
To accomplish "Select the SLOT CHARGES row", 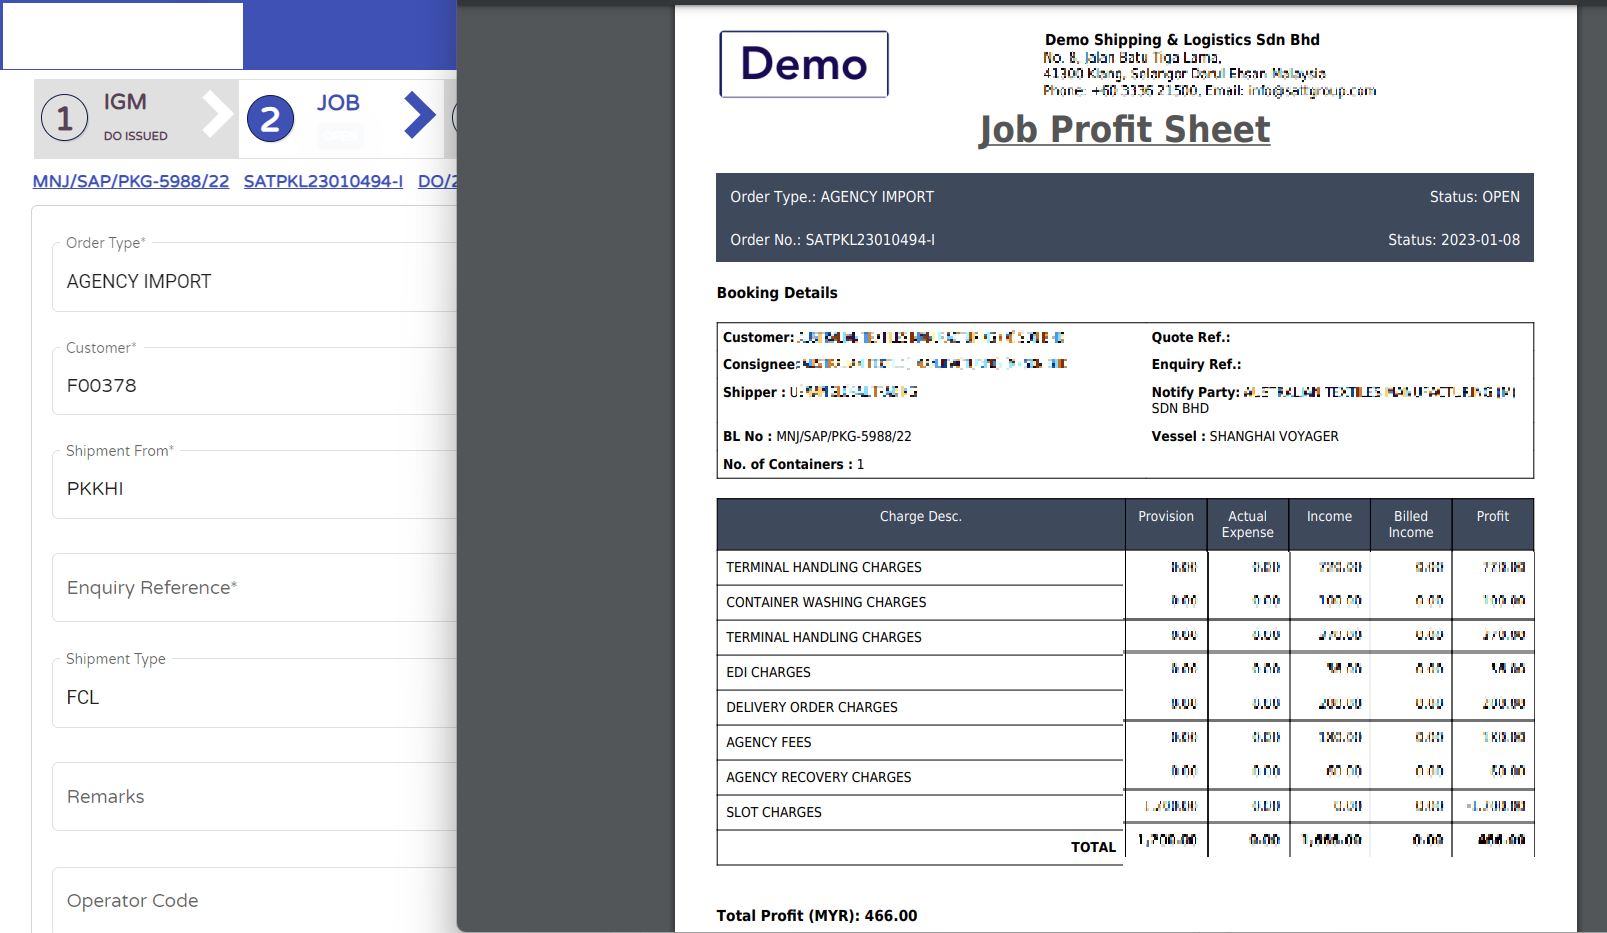I will click(1125, 812).
